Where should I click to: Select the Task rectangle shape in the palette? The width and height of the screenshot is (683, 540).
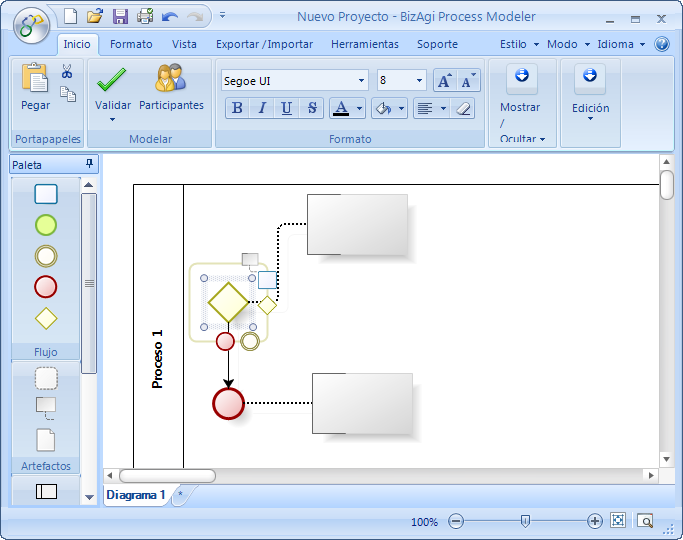click(x=46, y=194)
